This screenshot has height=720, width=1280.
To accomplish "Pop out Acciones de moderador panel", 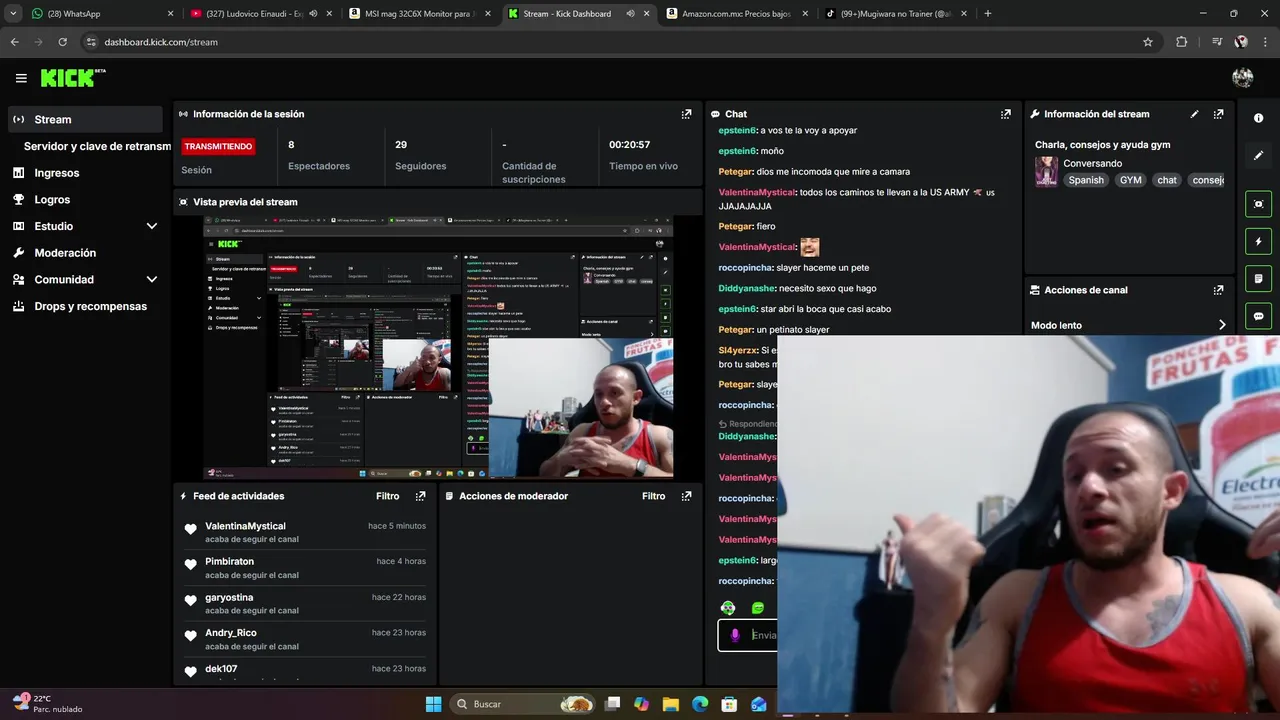I will [686, 496].
